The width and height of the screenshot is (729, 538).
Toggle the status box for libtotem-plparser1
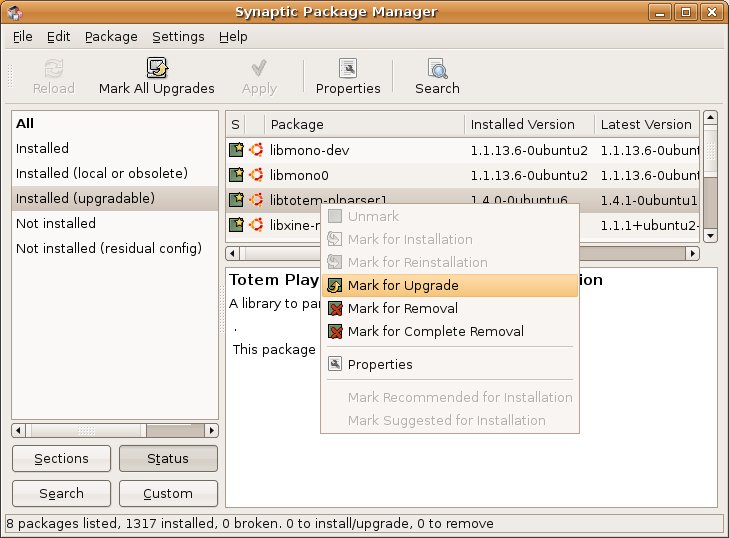coord(236,200)
